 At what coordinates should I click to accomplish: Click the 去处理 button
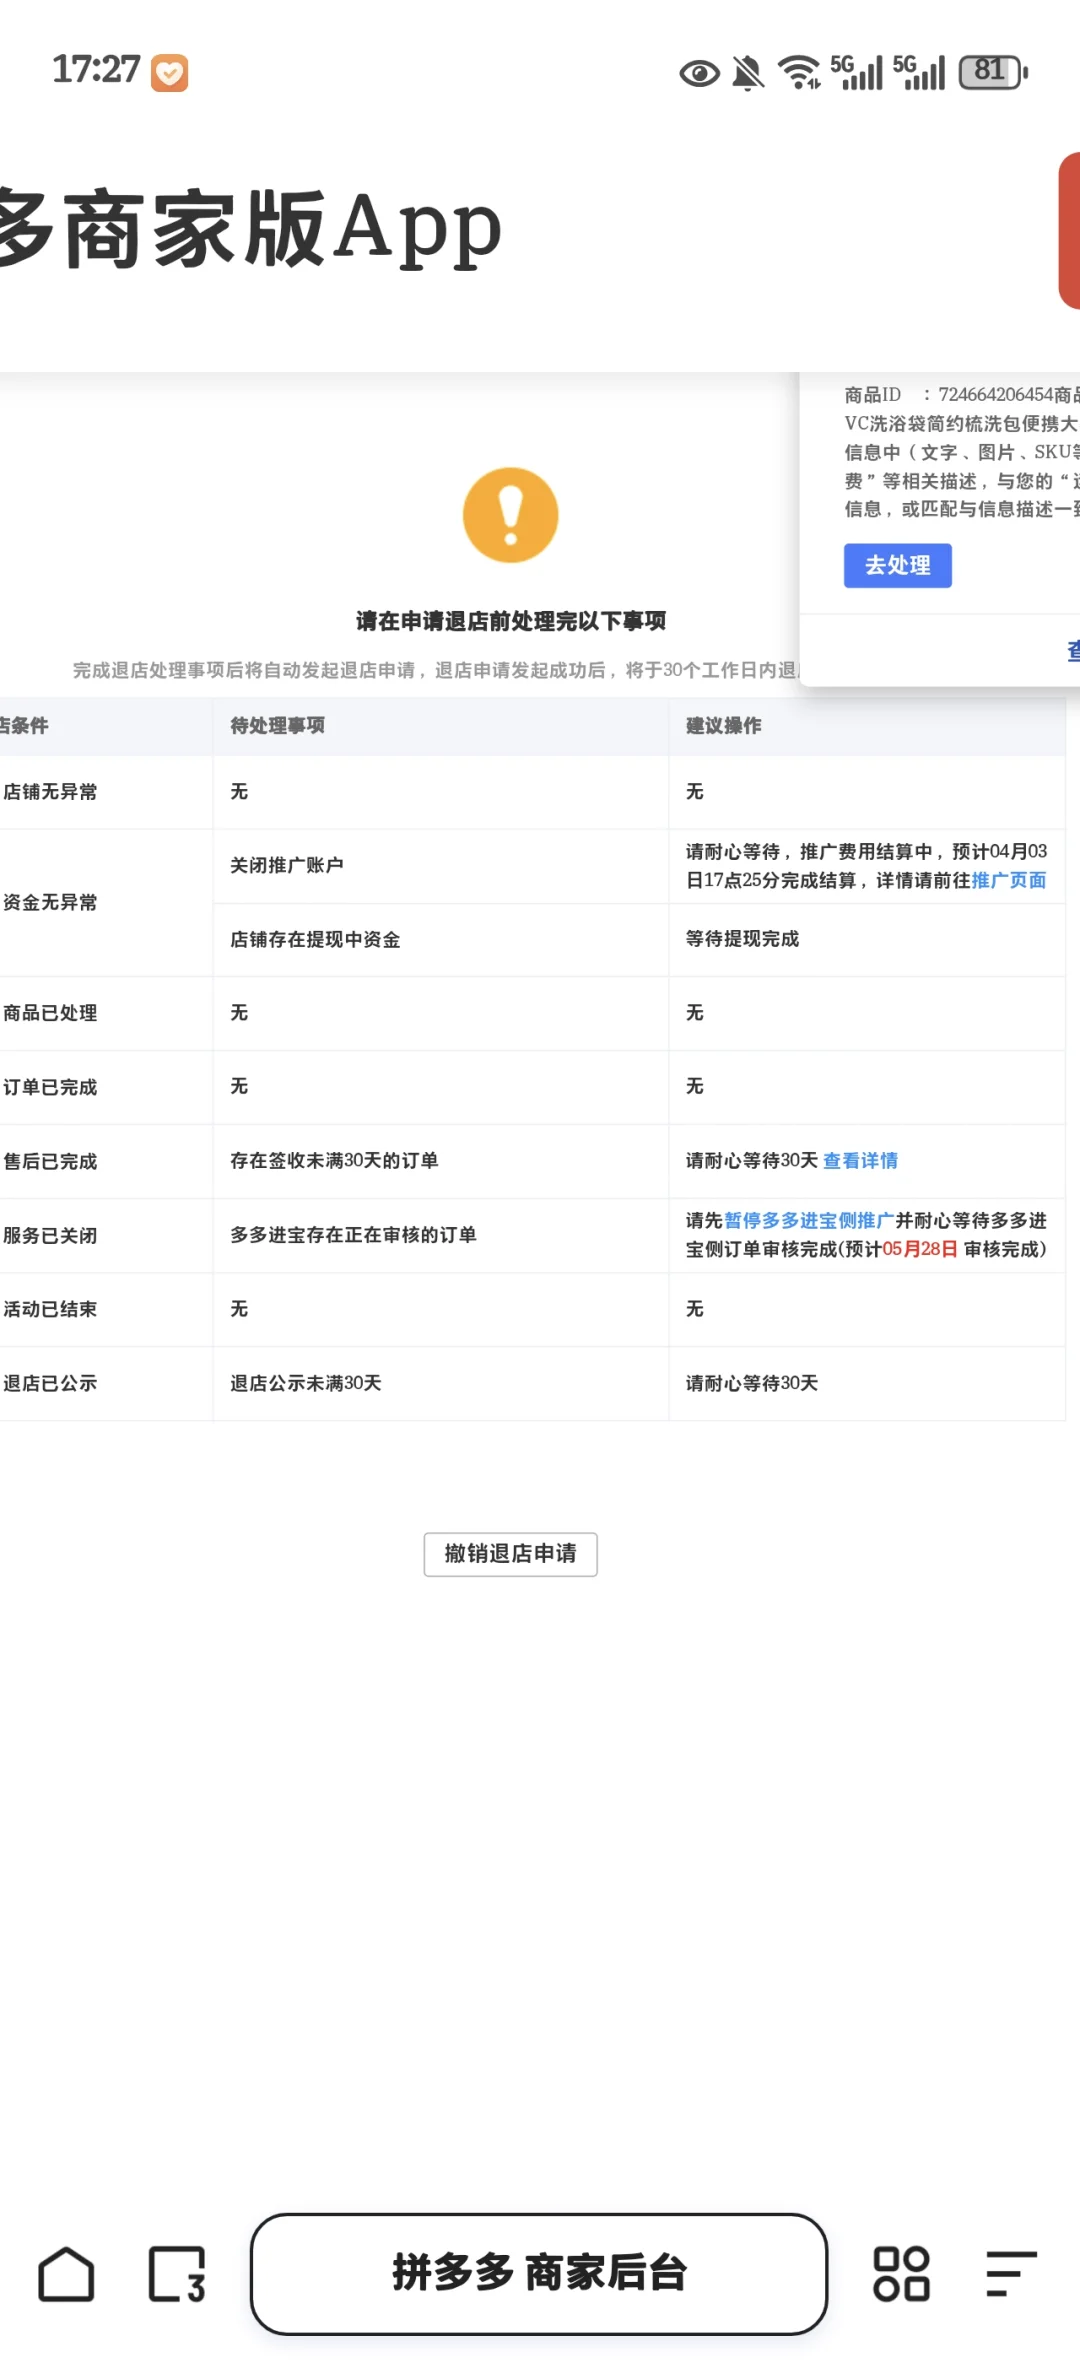tap(897, 565)
